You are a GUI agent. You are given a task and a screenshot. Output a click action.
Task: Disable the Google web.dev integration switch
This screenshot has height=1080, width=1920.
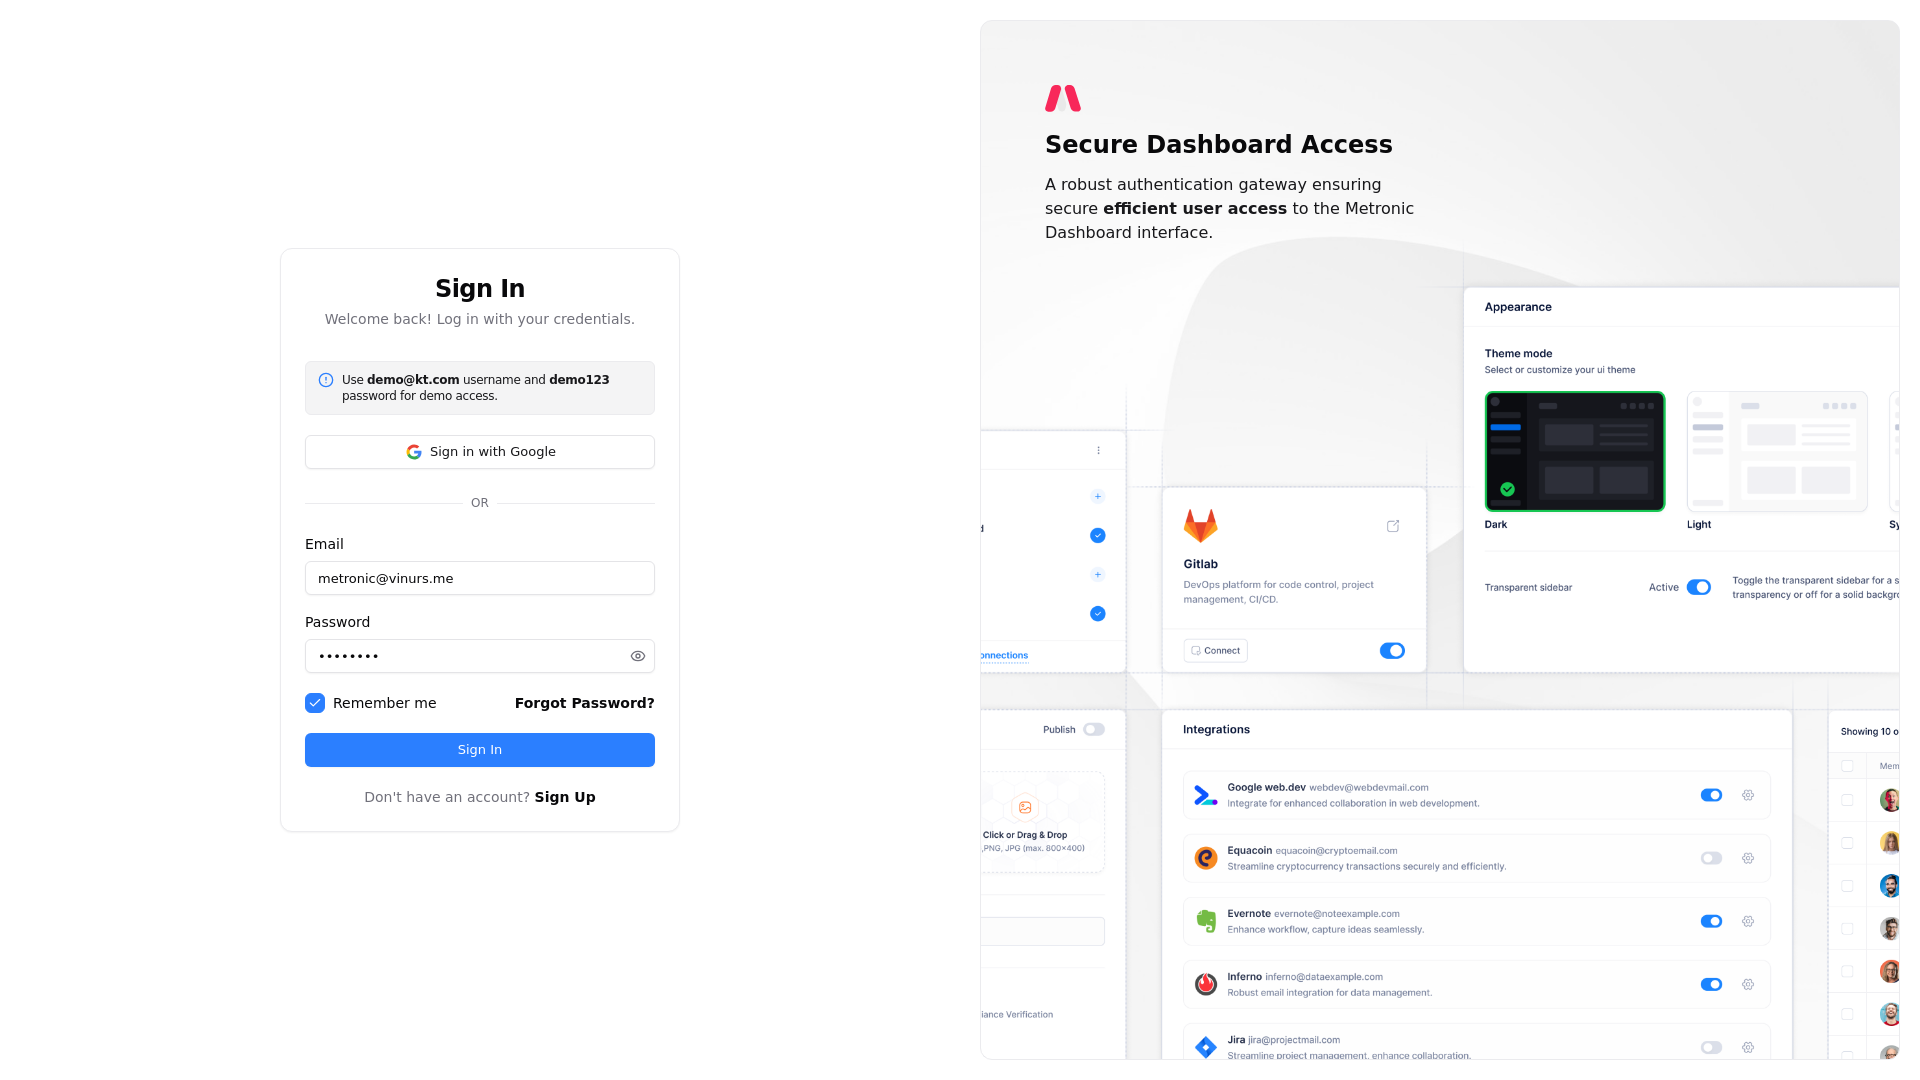pos(1711,795)
